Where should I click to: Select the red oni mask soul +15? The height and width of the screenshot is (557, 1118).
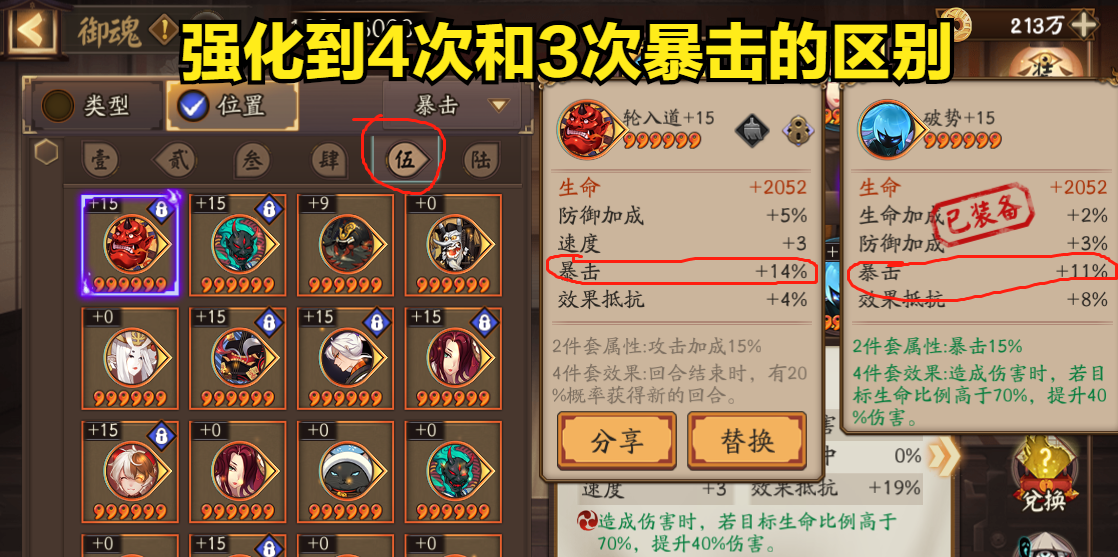pyautogui.click(x=130, y=245)
